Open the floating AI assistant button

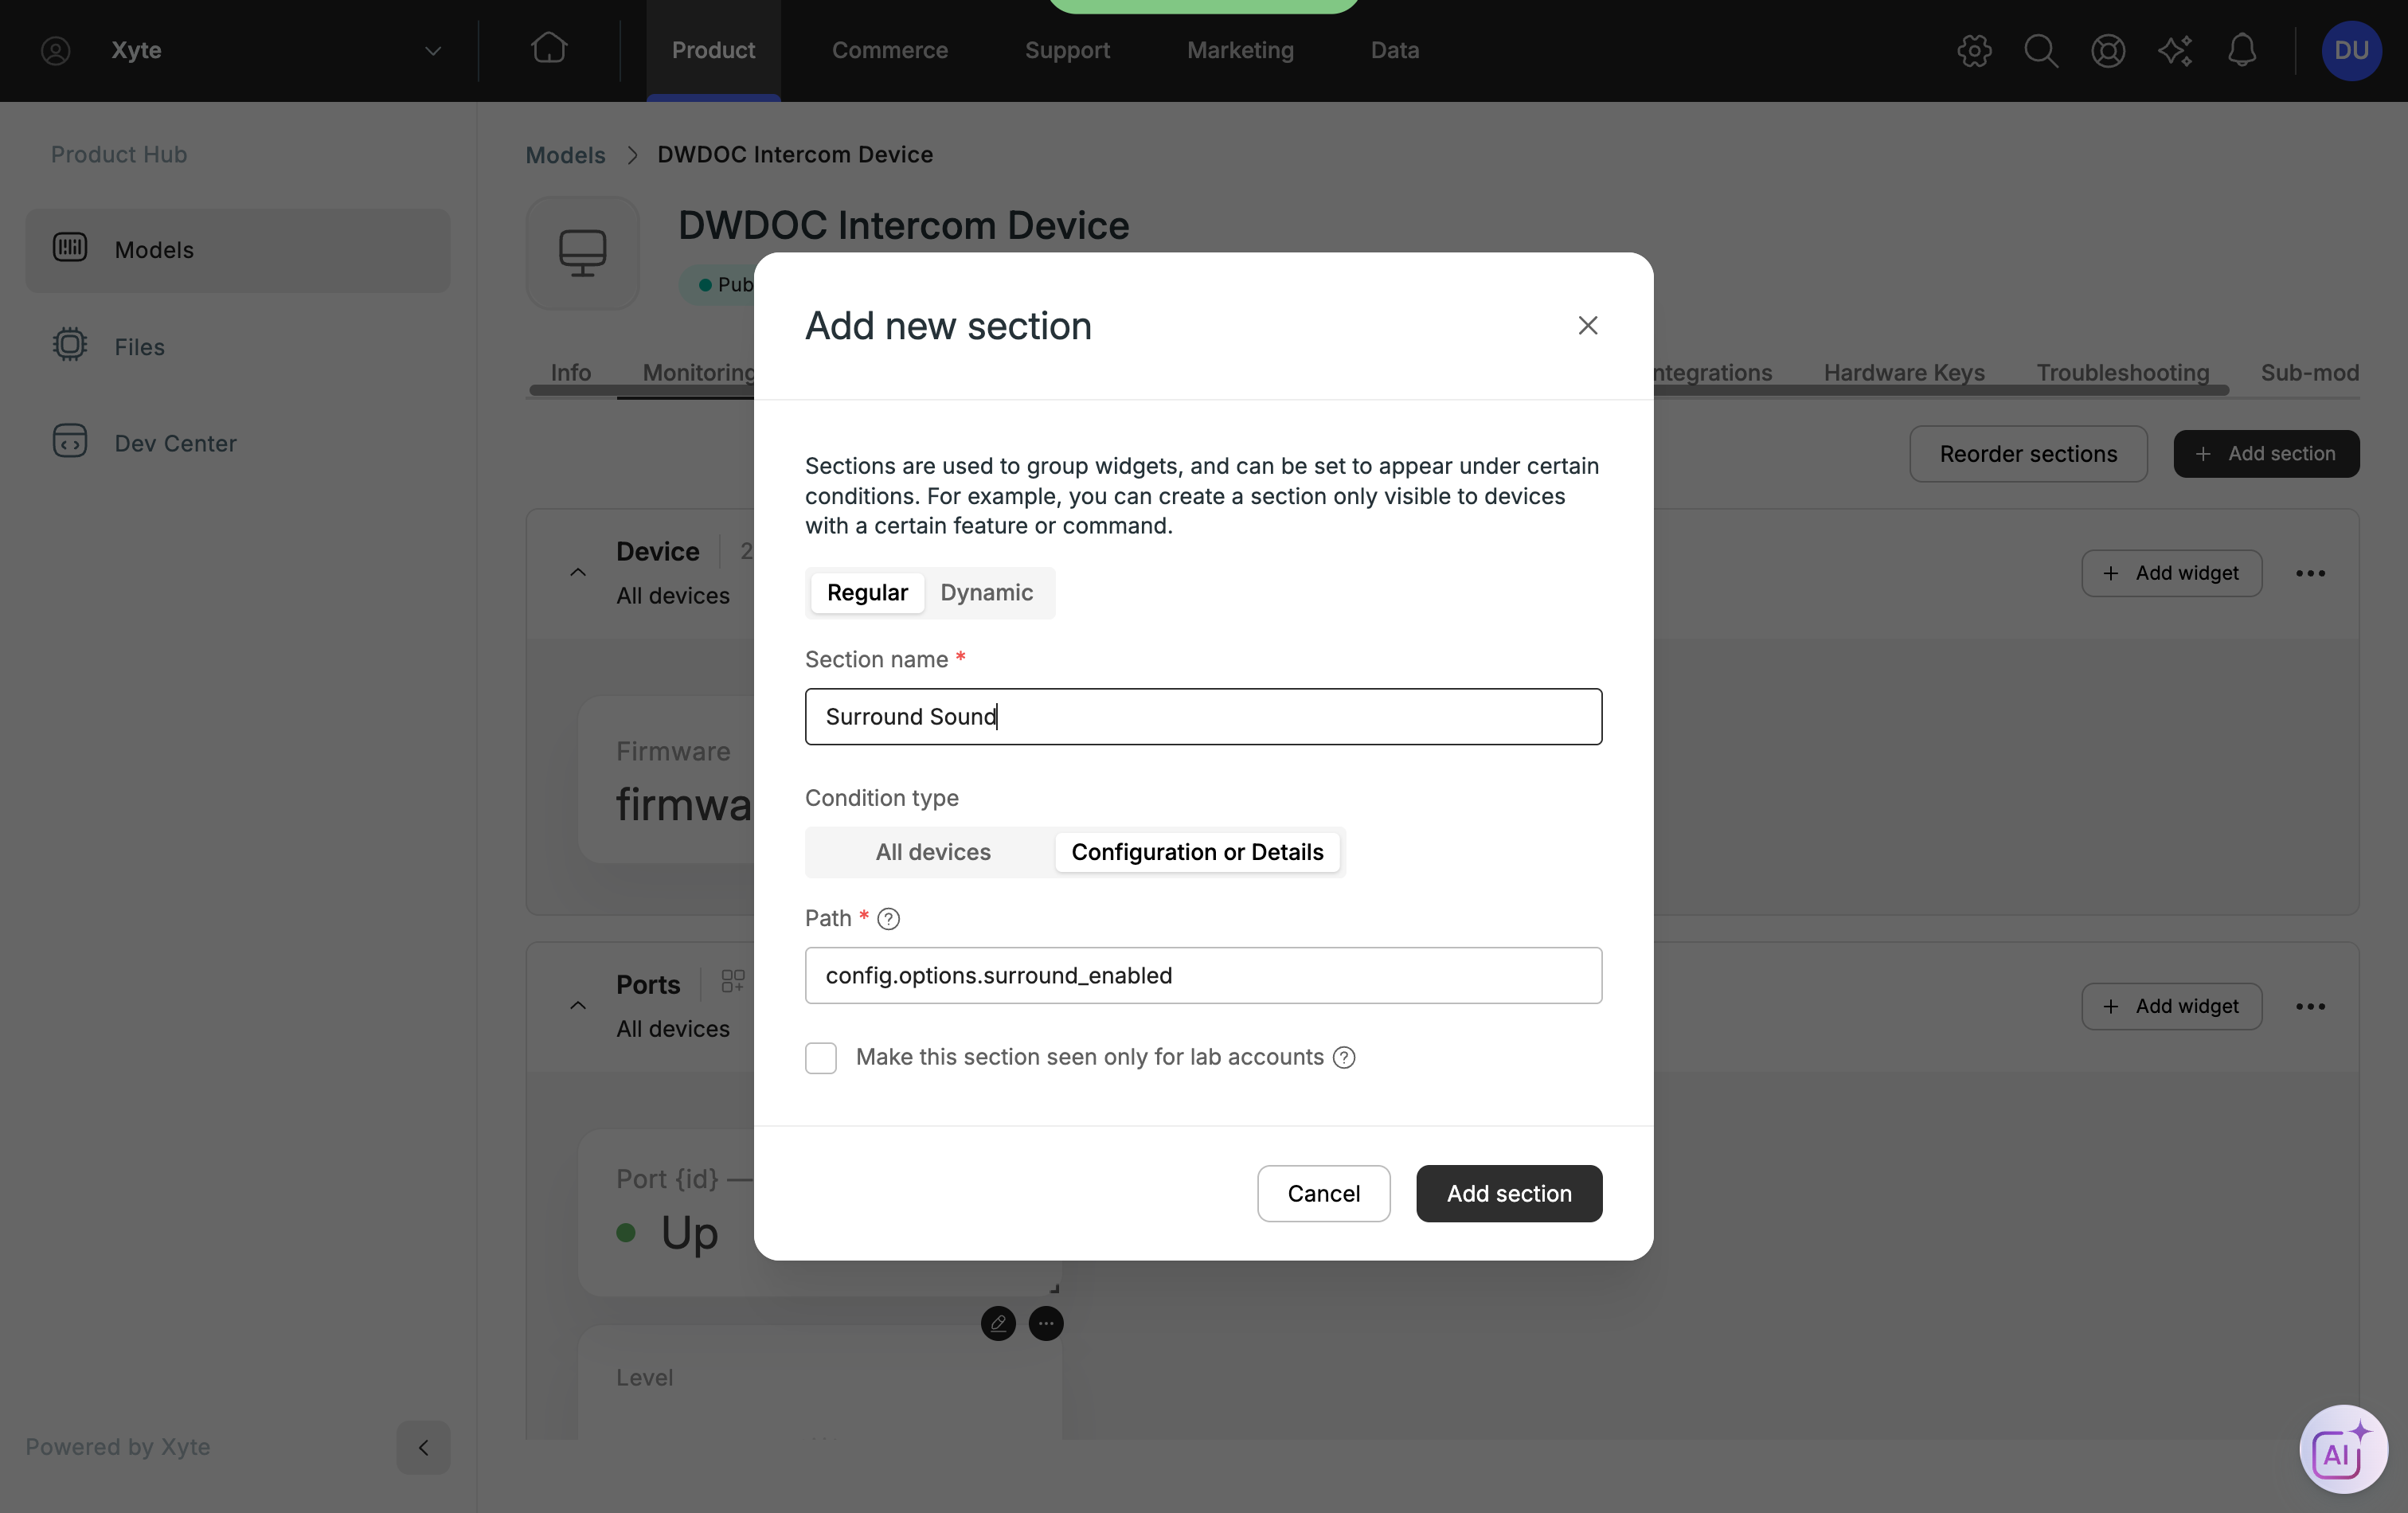tap(2343, 1449)
